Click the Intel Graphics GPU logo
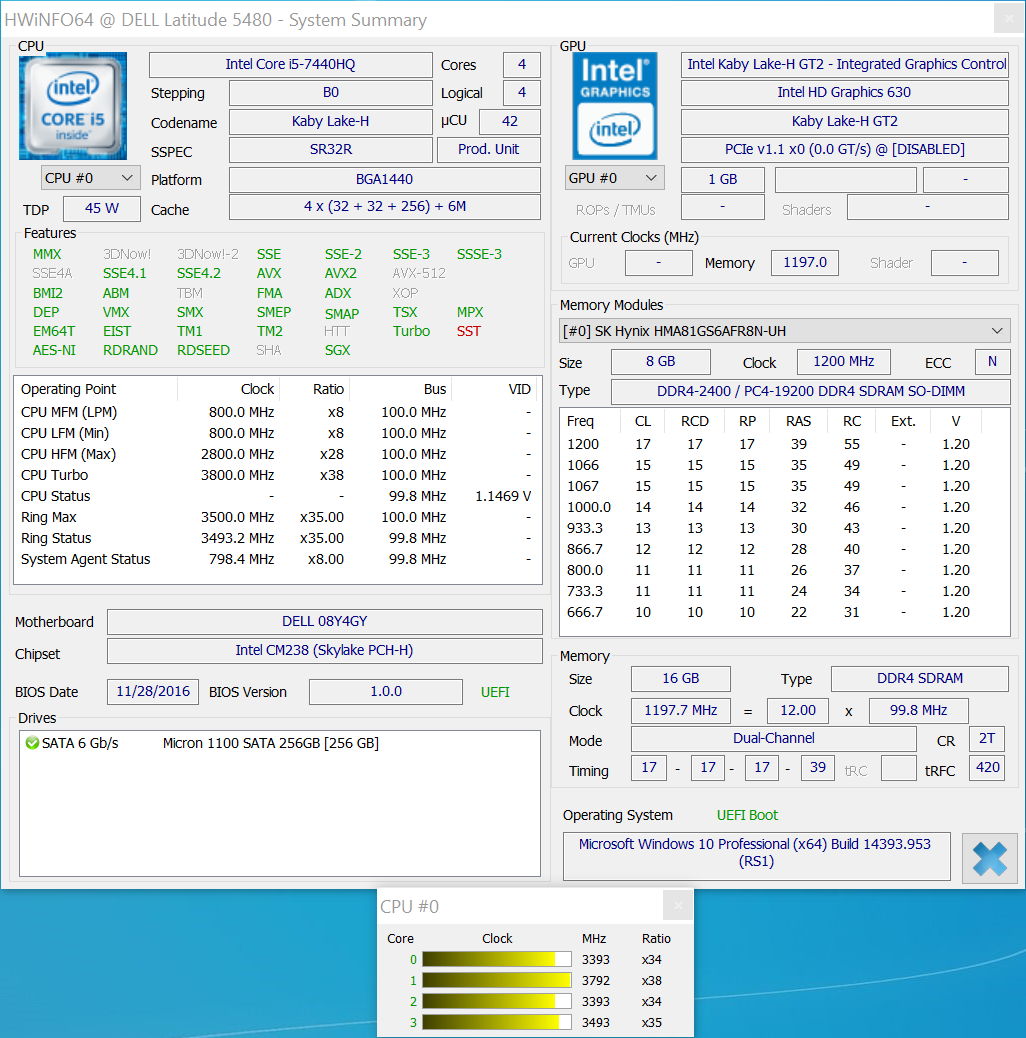This screenshot has height=1038, width=1026. tap(615, 106)
